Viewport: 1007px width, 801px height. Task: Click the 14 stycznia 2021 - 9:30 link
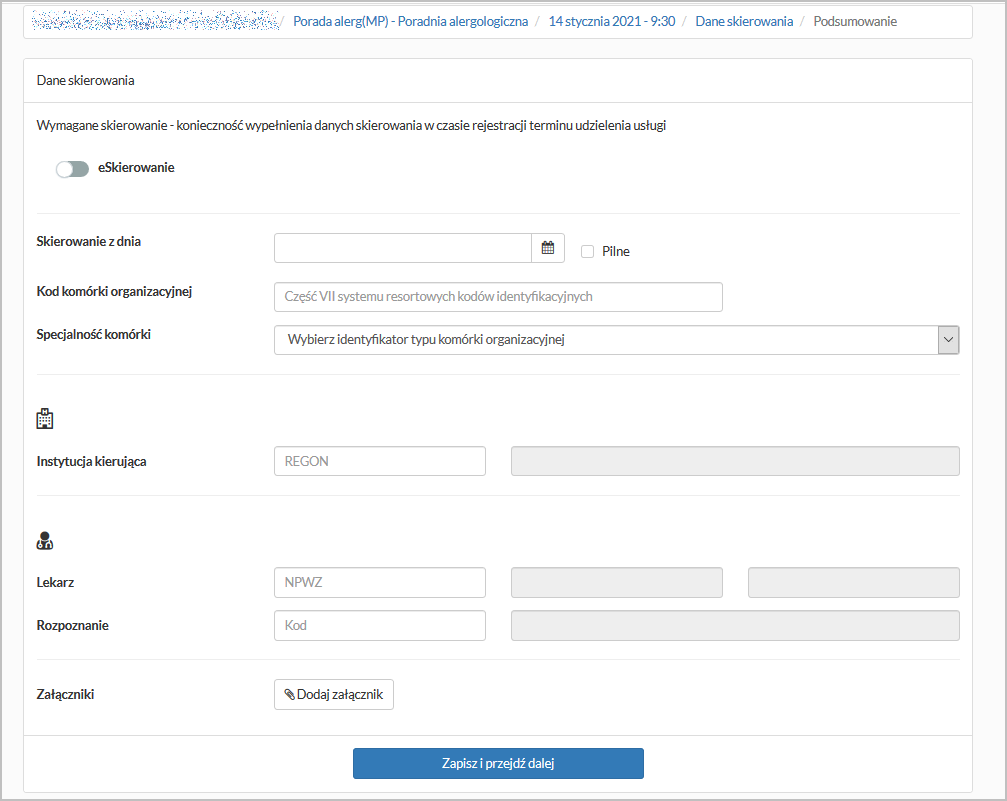tap(611, 19)
